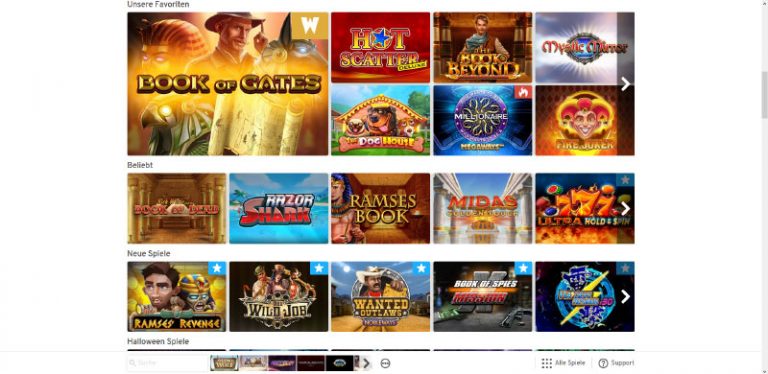Click the W badge on Book of Gates

(x=310, y=25)
